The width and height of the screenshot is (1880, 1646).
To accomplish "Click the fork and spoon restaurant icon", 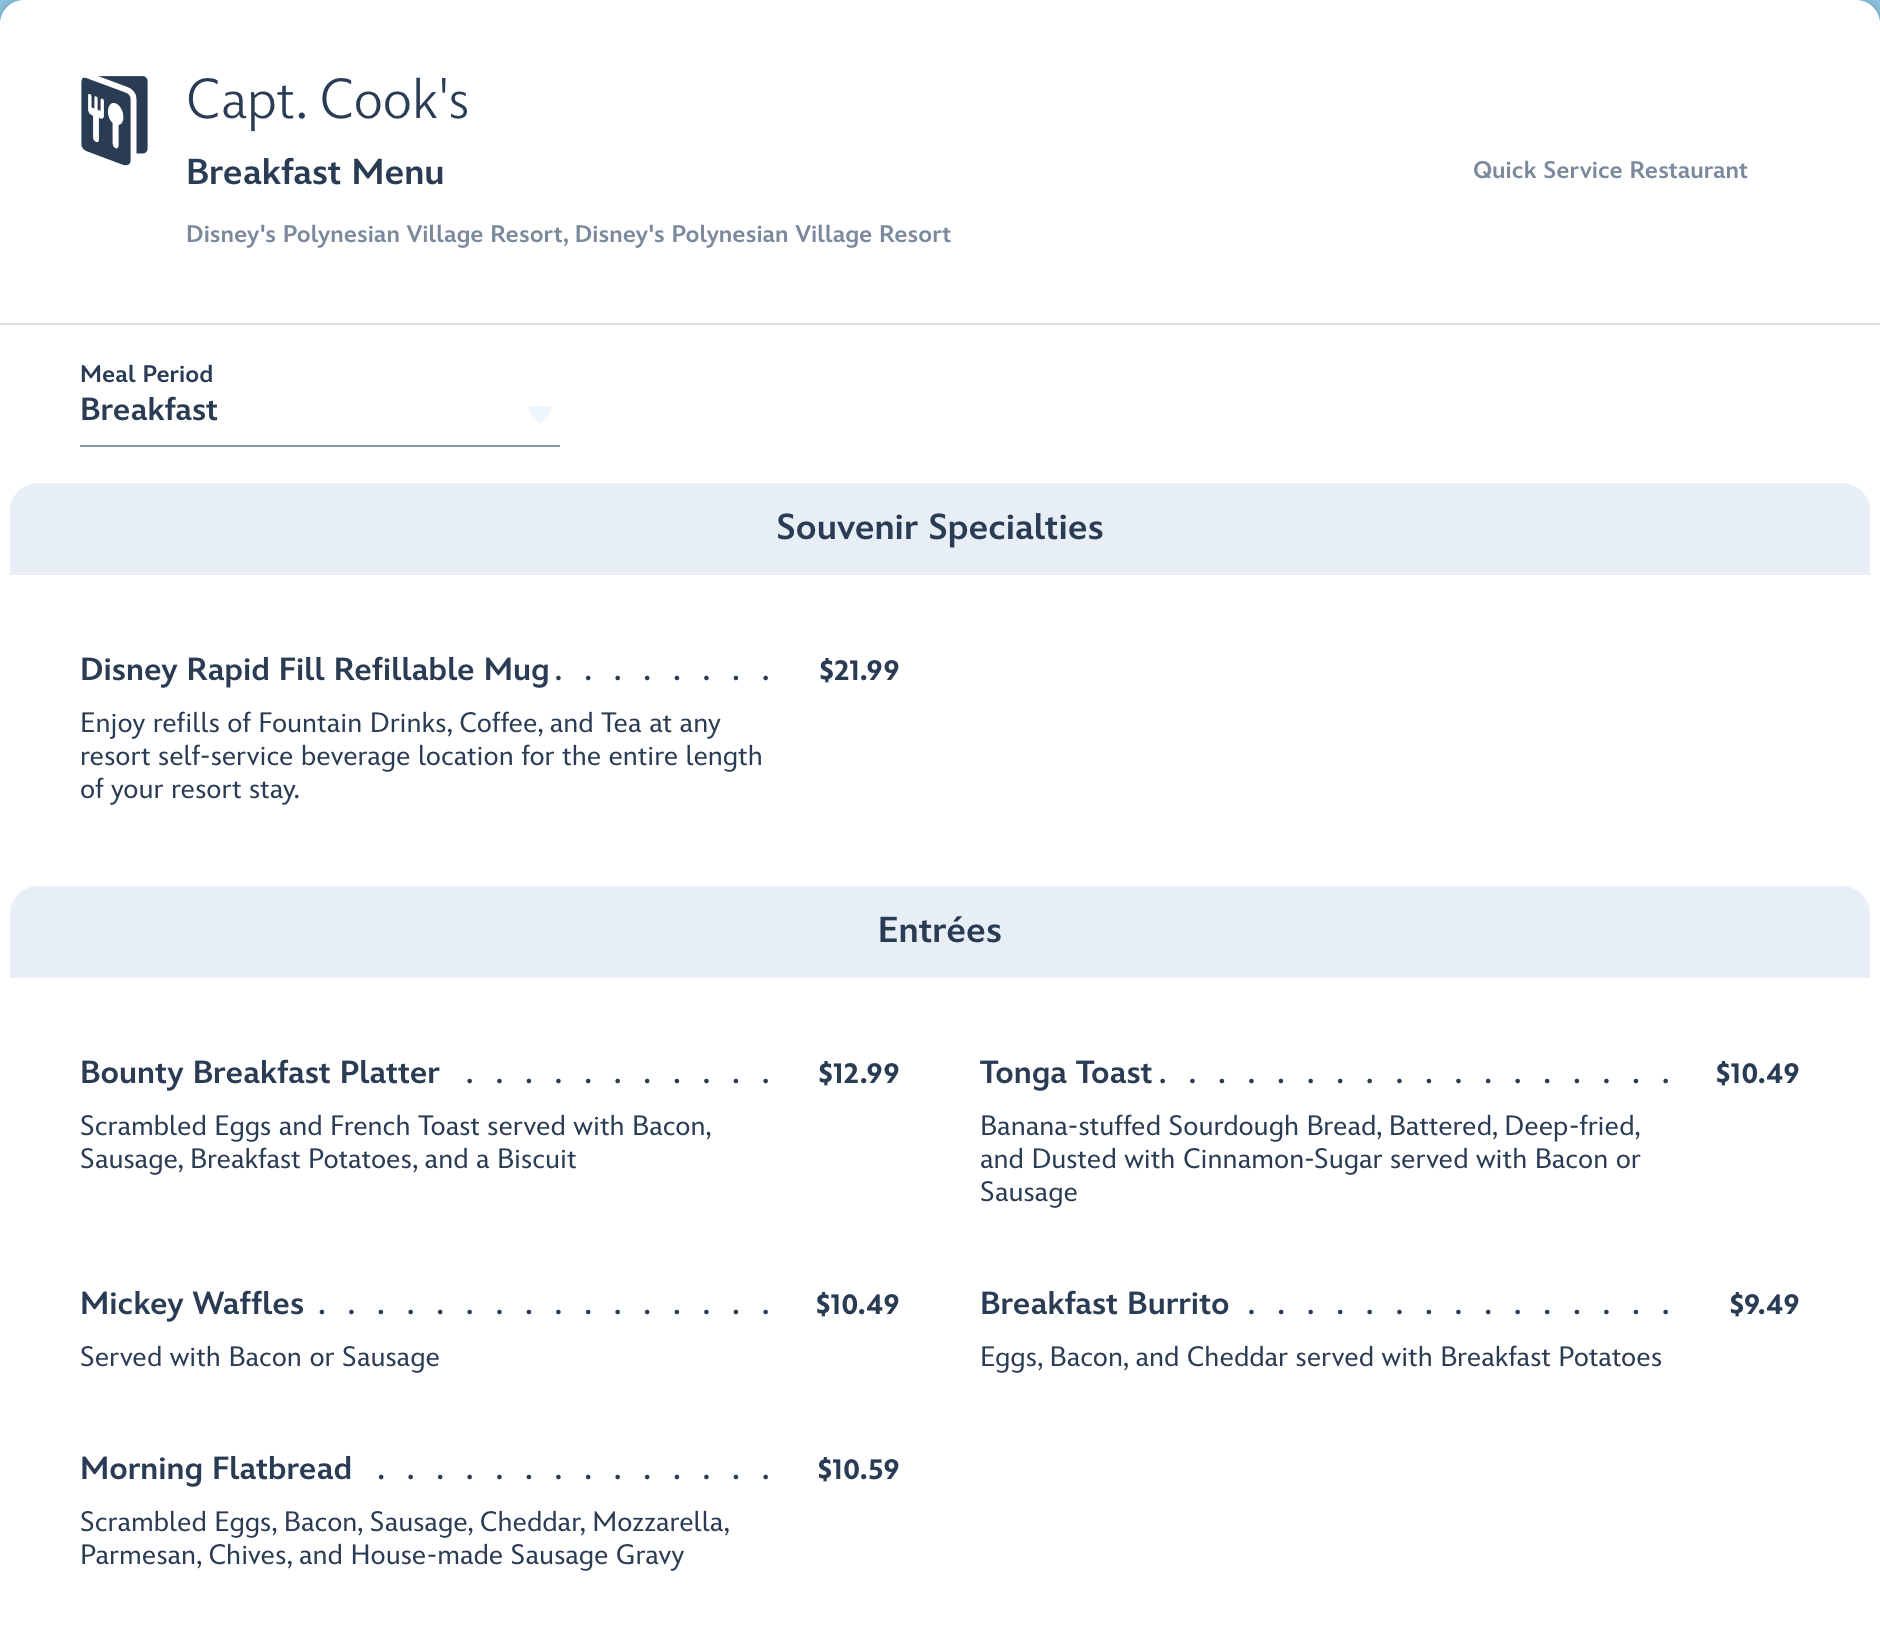I will 114,120.
